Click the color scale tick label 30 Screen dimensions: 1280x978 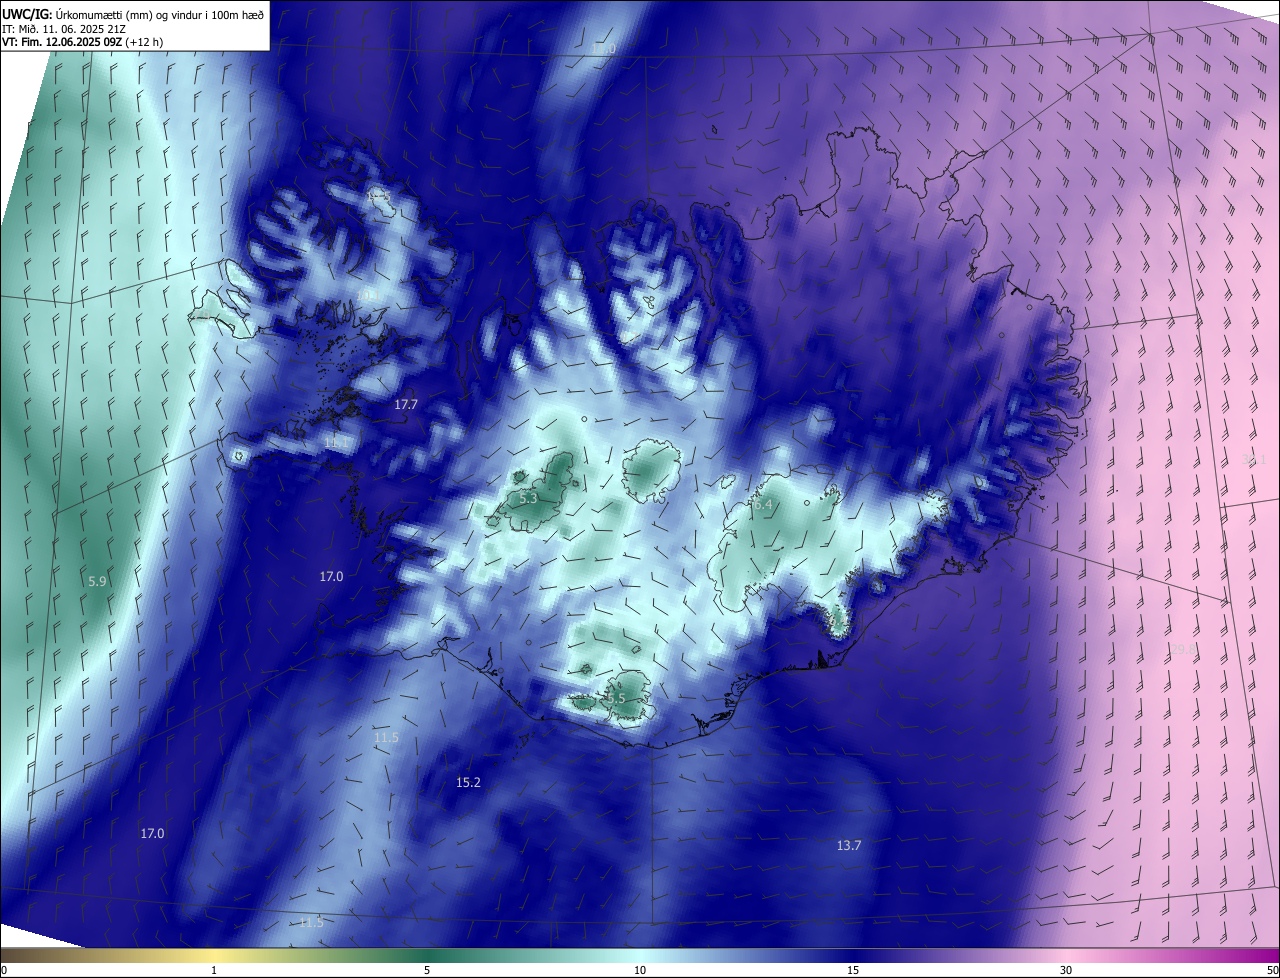tap(1066, 971)
